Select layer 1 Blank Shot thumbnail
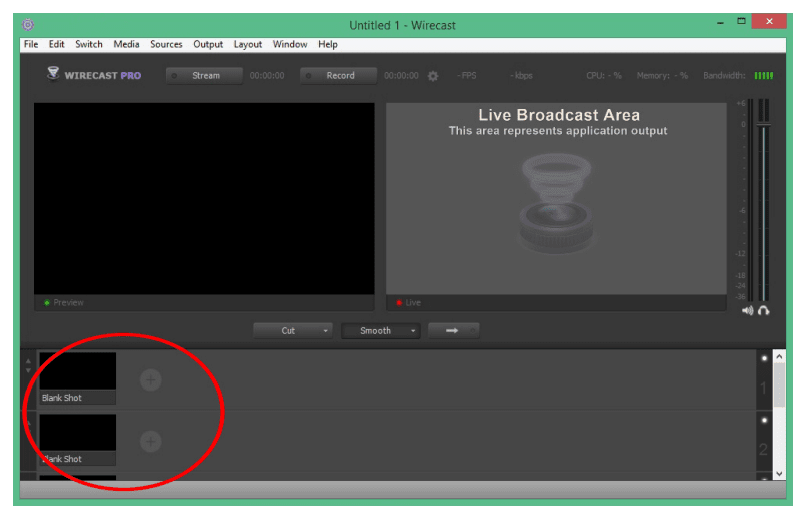The image size is (798, 512). (78, 378)
